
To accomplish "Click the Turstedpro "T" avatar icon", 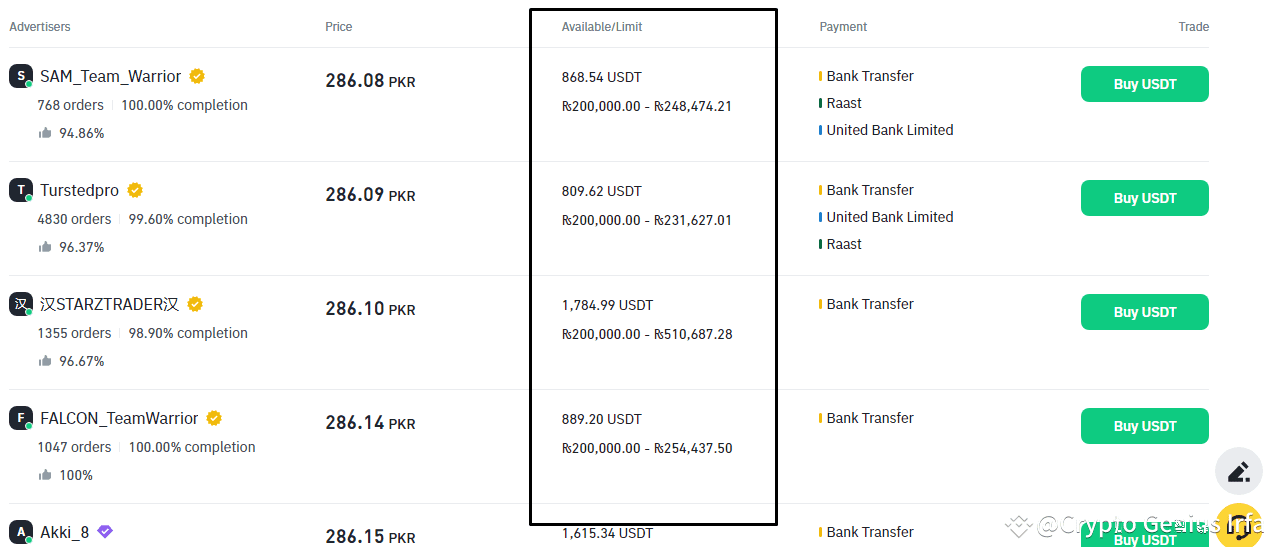I will [21, 190].
